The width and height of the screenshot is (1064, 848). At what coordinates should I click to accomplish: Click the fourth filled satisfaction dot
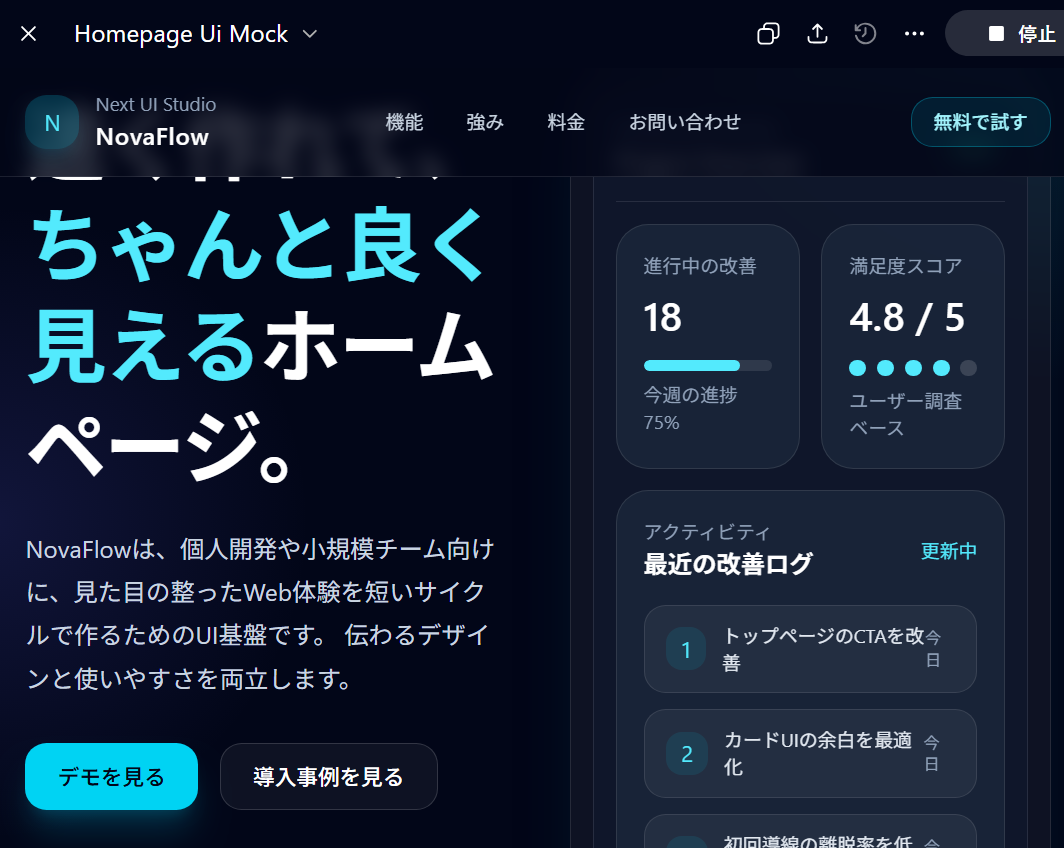pyautogui.click(x=940, y=368)
